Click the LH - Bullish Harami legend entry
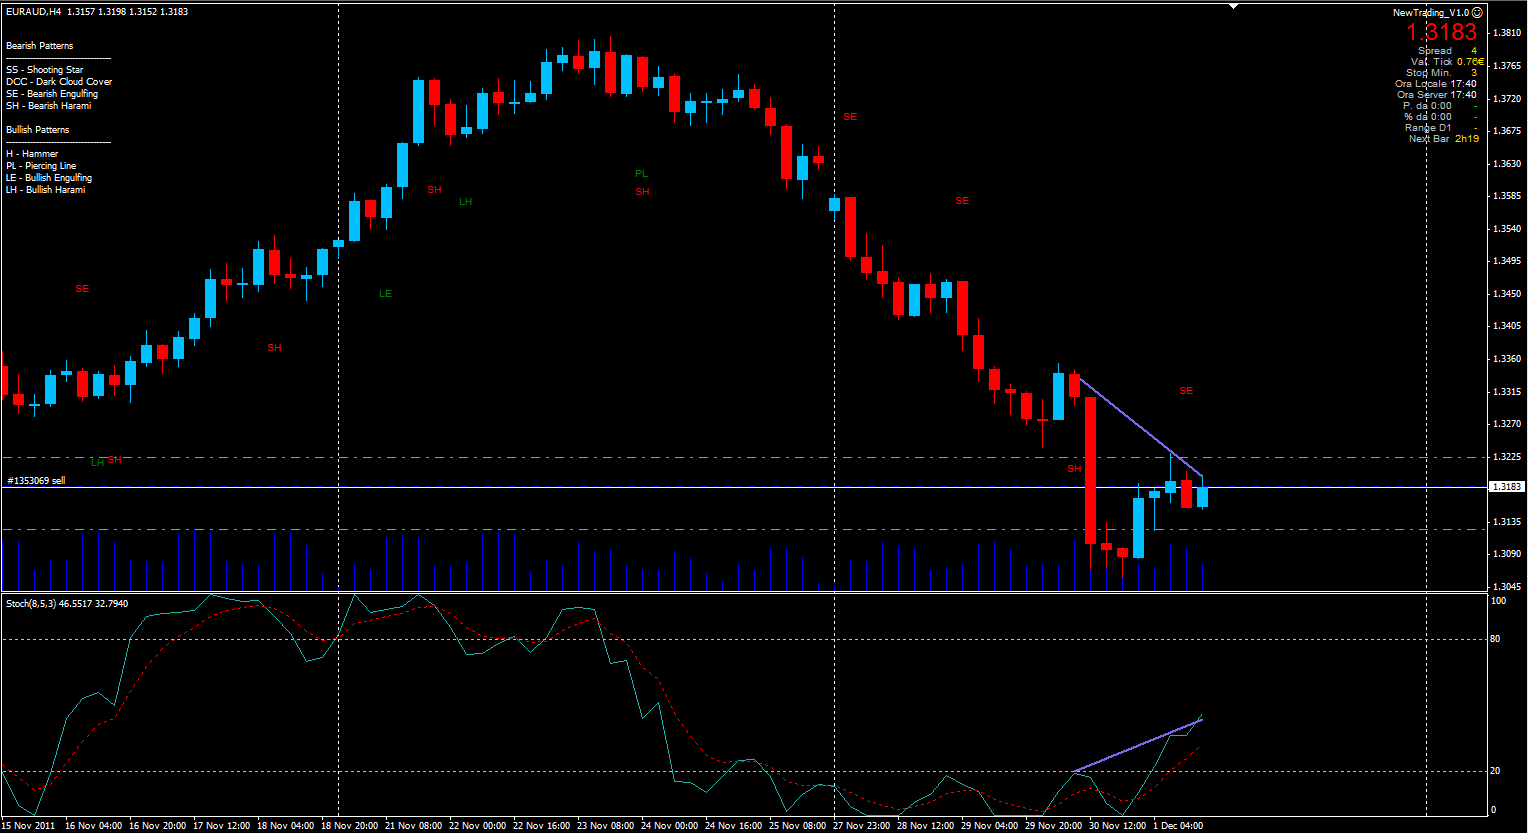1528x833 pixels. tap(46, 190)
